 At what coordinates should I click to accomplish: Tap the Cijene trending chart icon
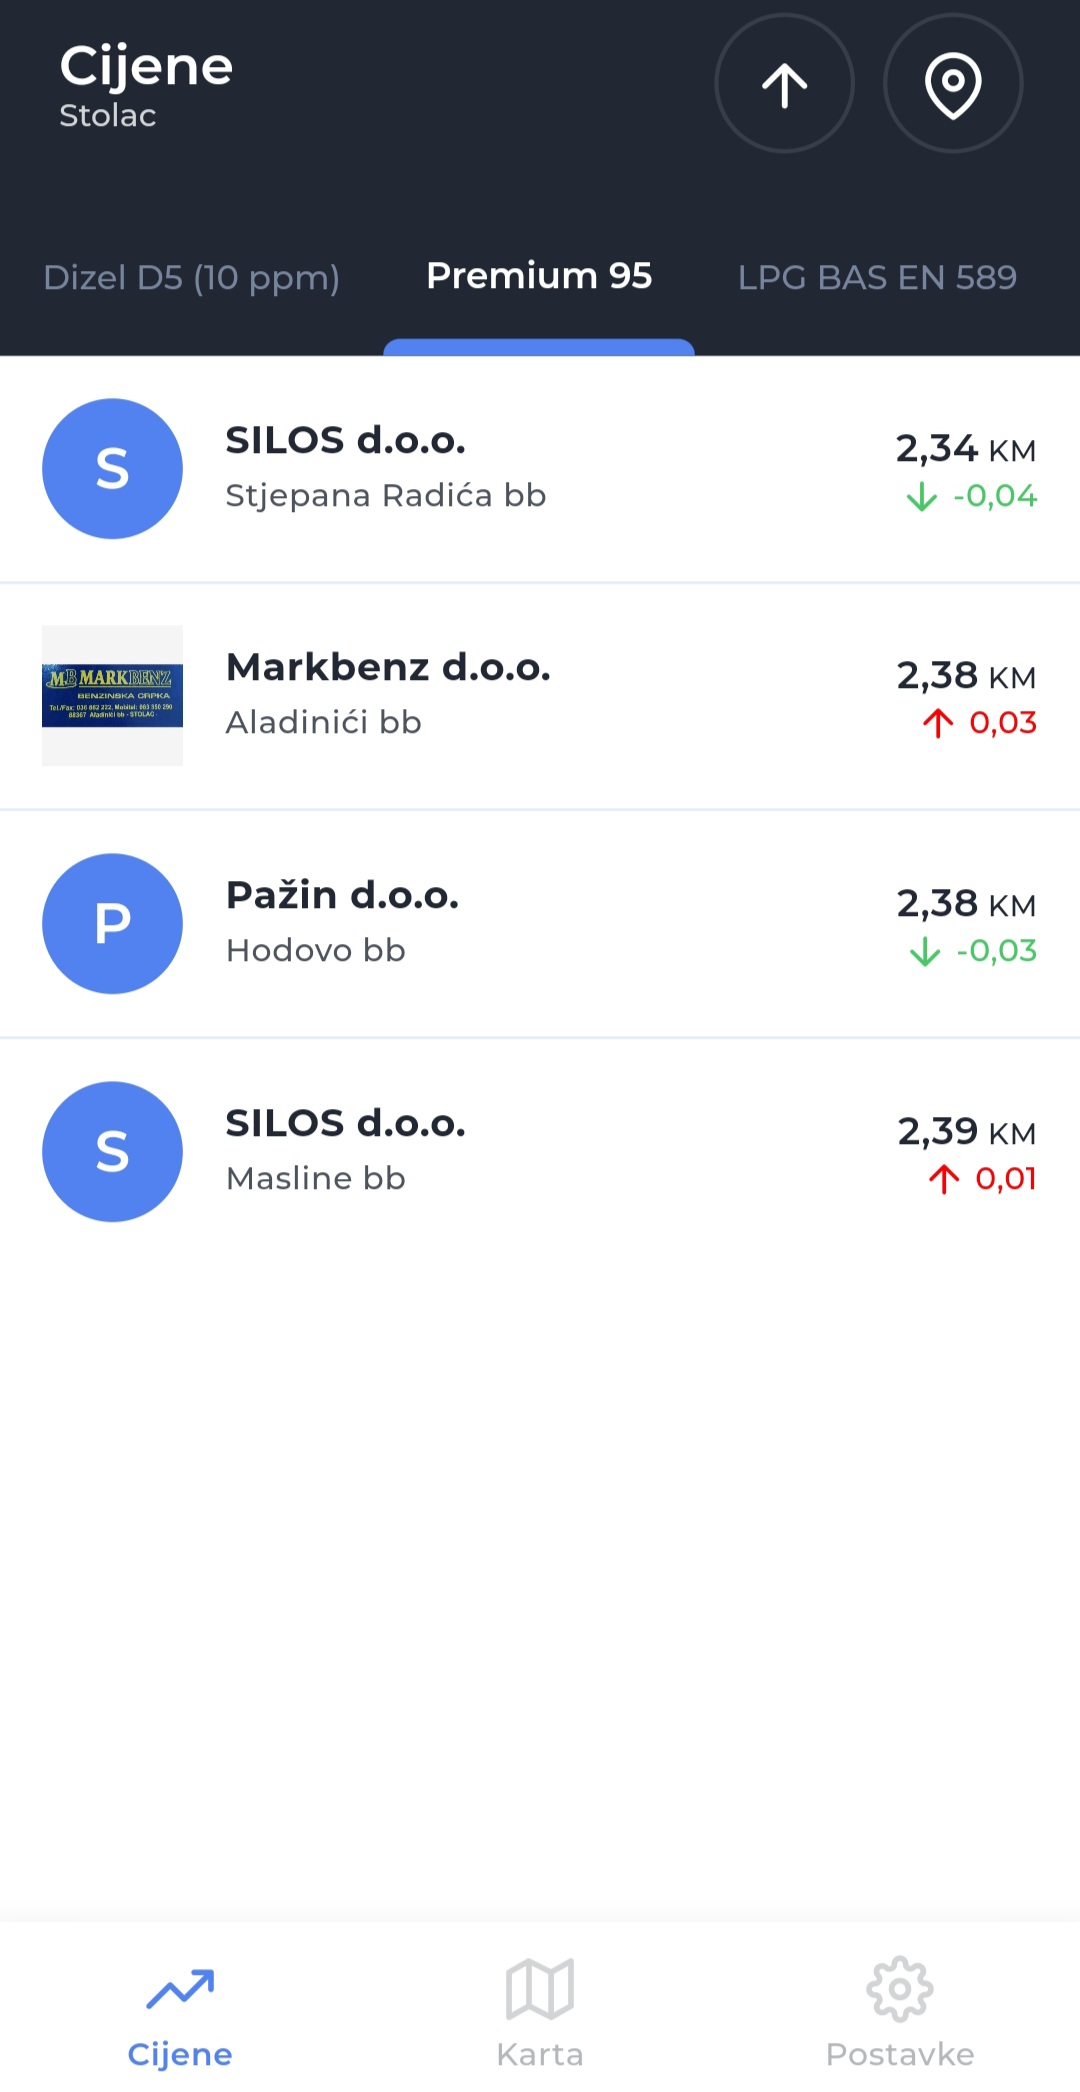(x=180, y=1988)
